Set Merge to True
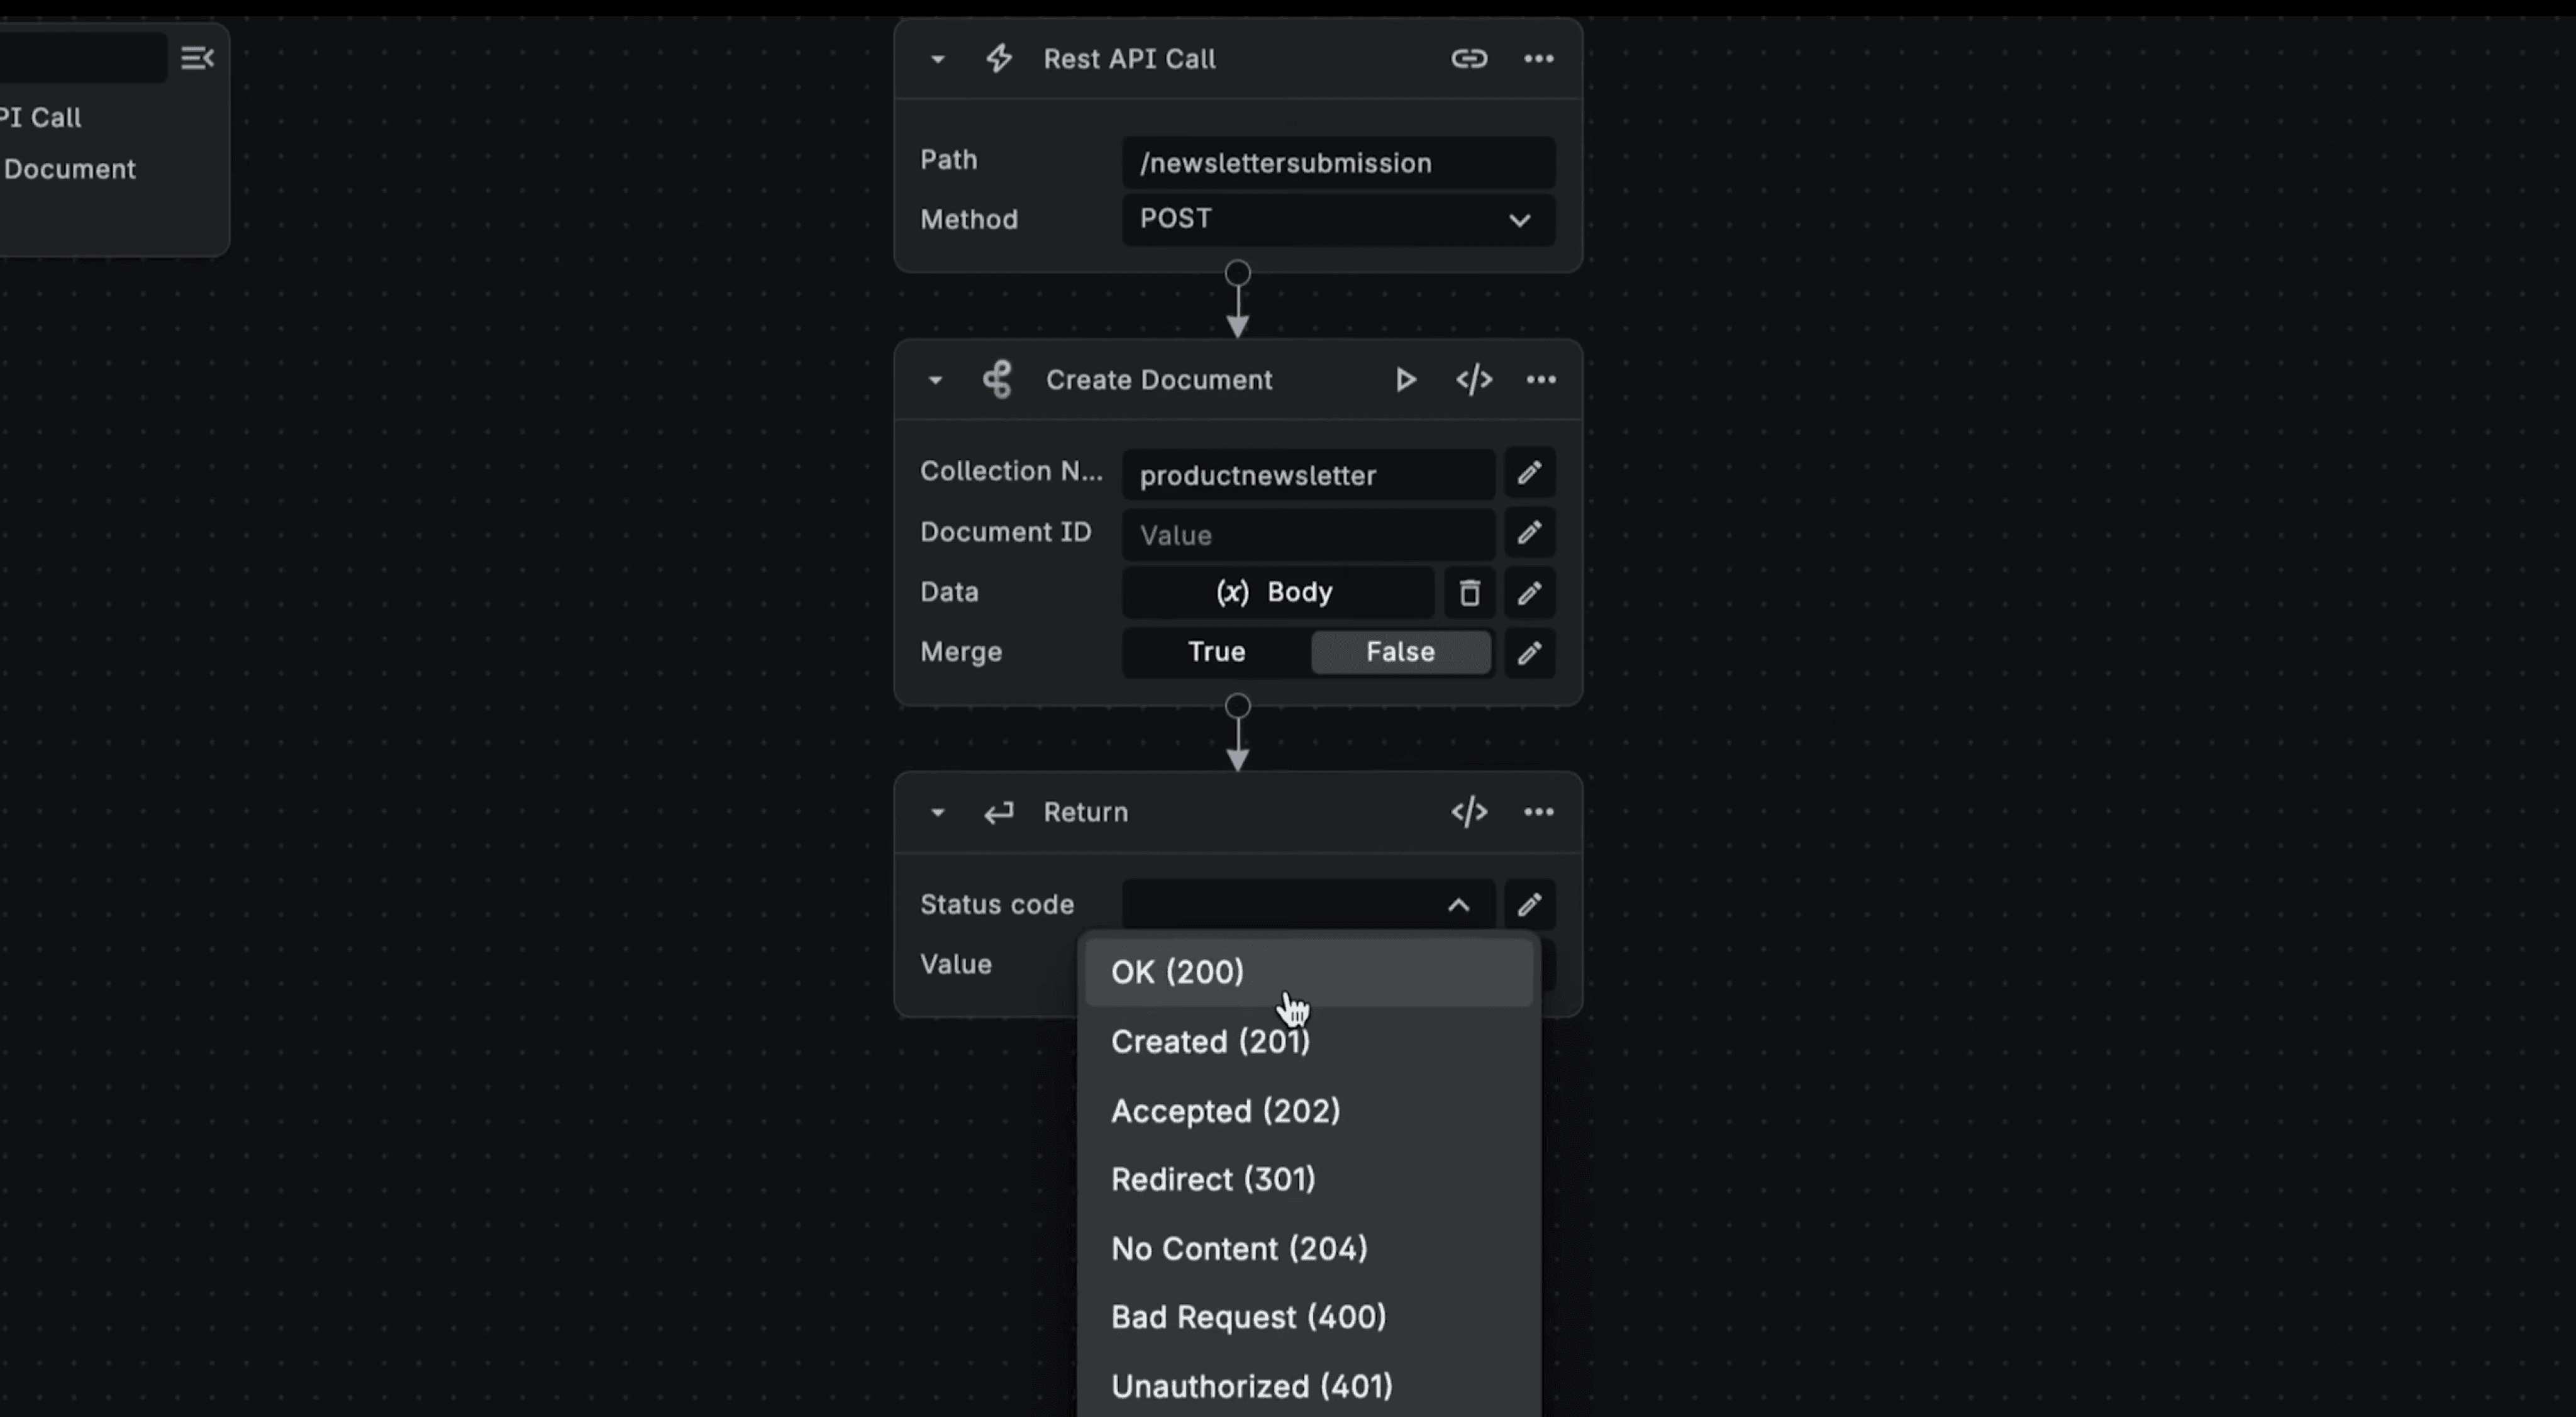 (x=1216, y=652)
